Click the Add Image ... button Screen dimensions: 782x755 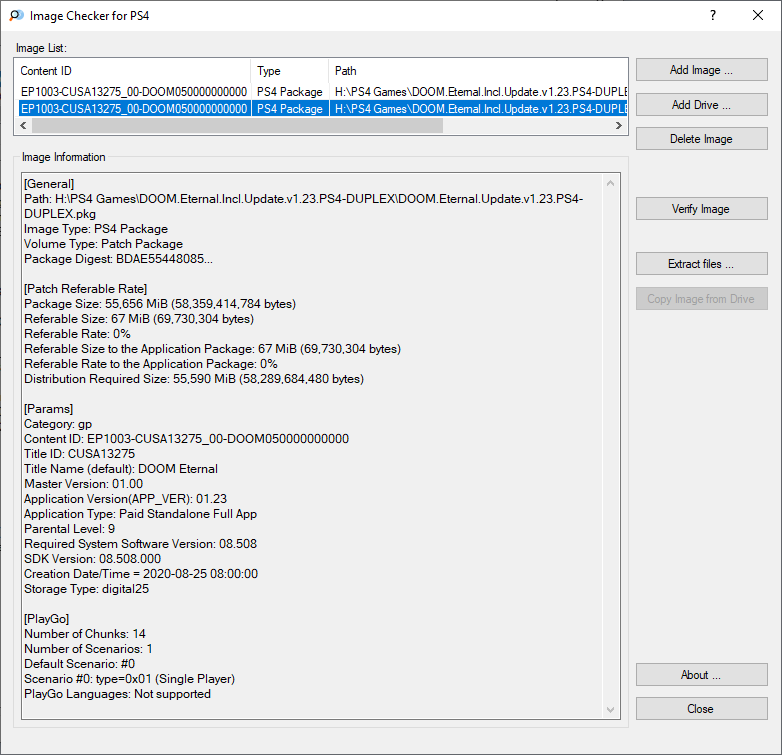701,70
